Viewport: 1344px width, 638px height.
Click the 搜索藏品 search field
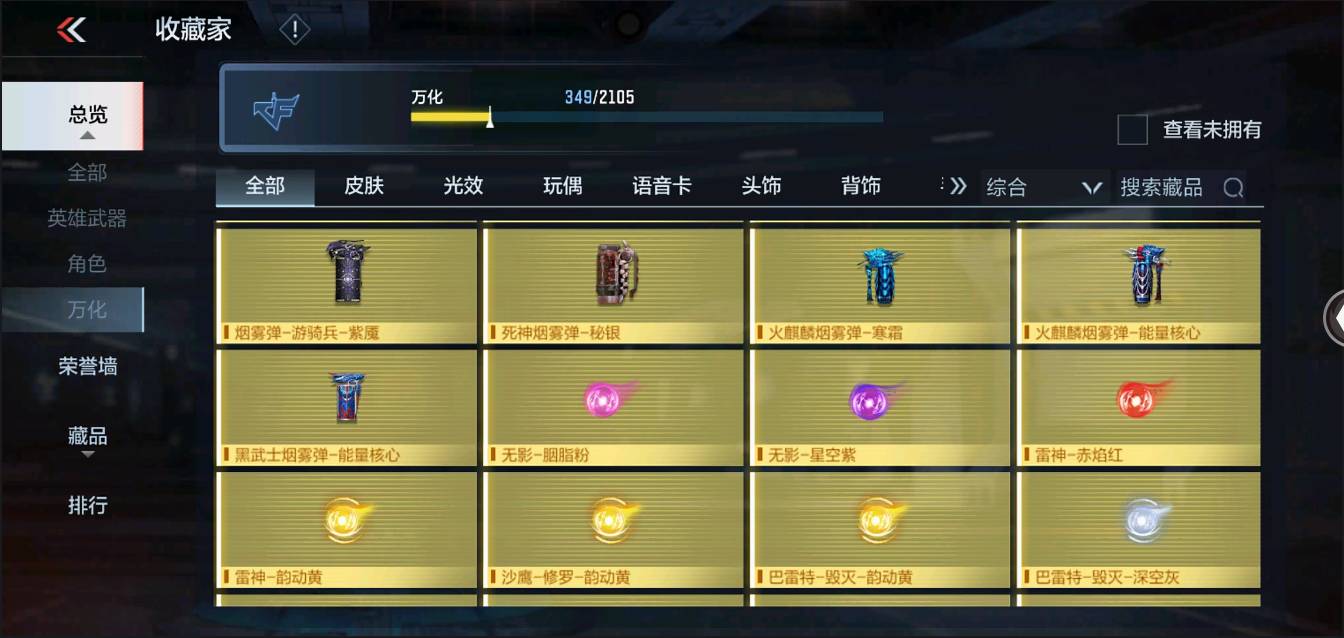coord(1185,187)
